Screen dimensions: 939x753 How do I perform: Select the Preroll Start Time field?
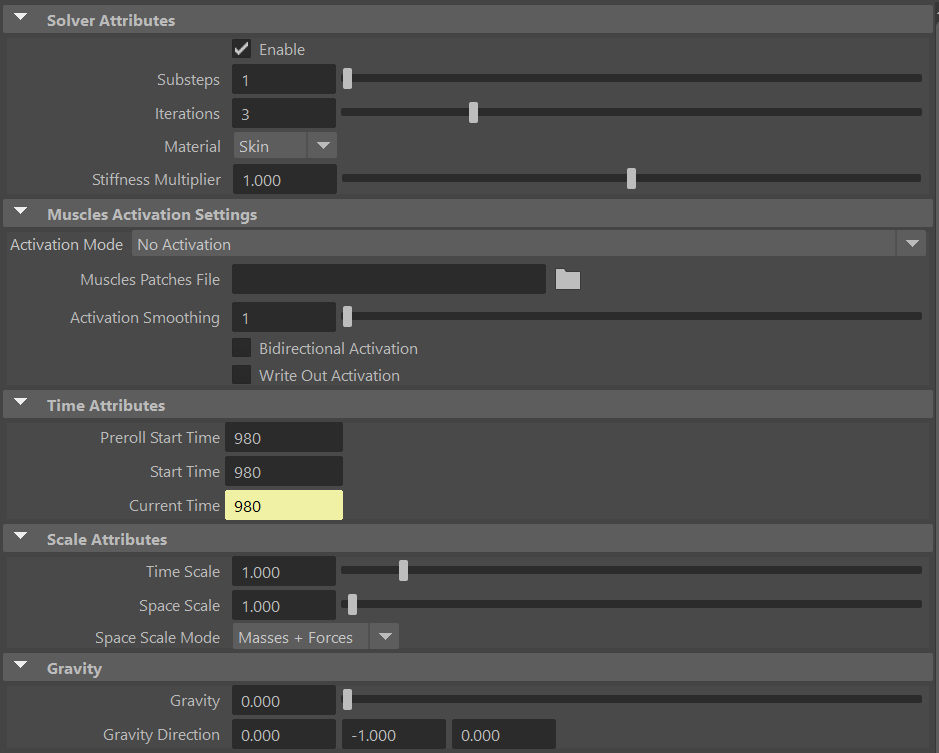point(283,437)
